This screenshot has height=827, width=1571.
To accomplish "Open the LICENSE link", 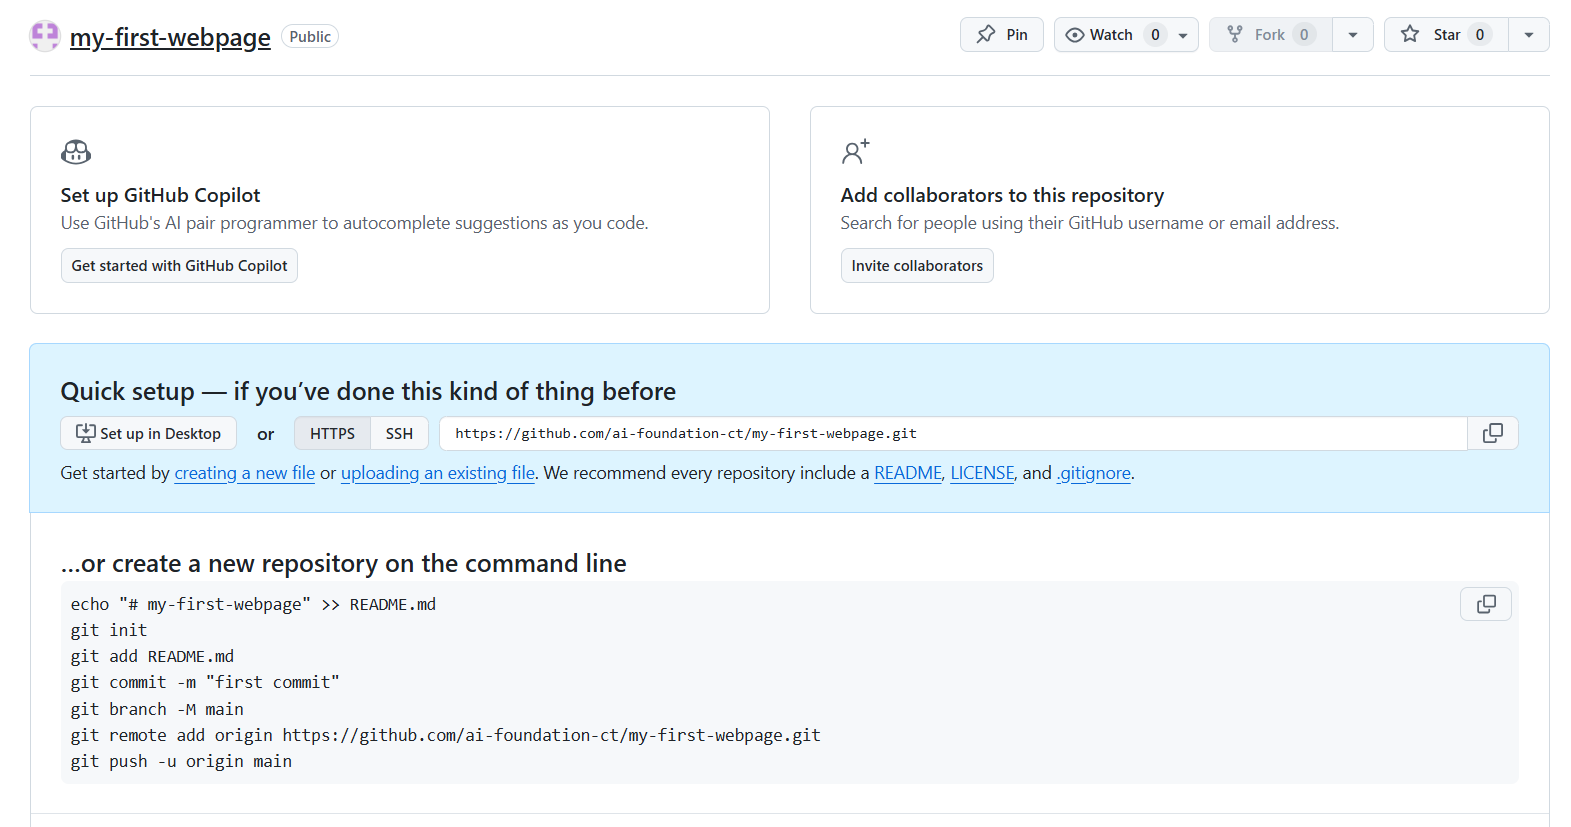I will pos(982,473).
